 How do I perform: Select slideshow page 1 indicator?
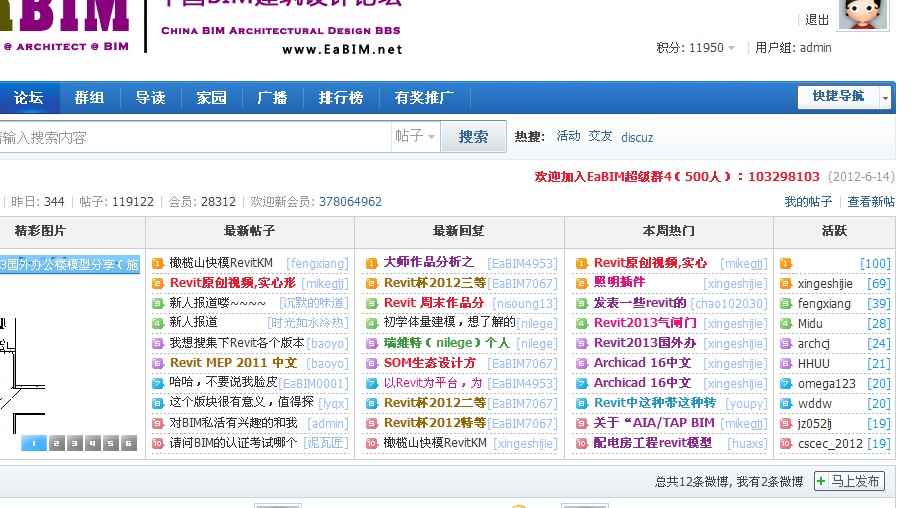pyautogui.click(x=34, y=443)
